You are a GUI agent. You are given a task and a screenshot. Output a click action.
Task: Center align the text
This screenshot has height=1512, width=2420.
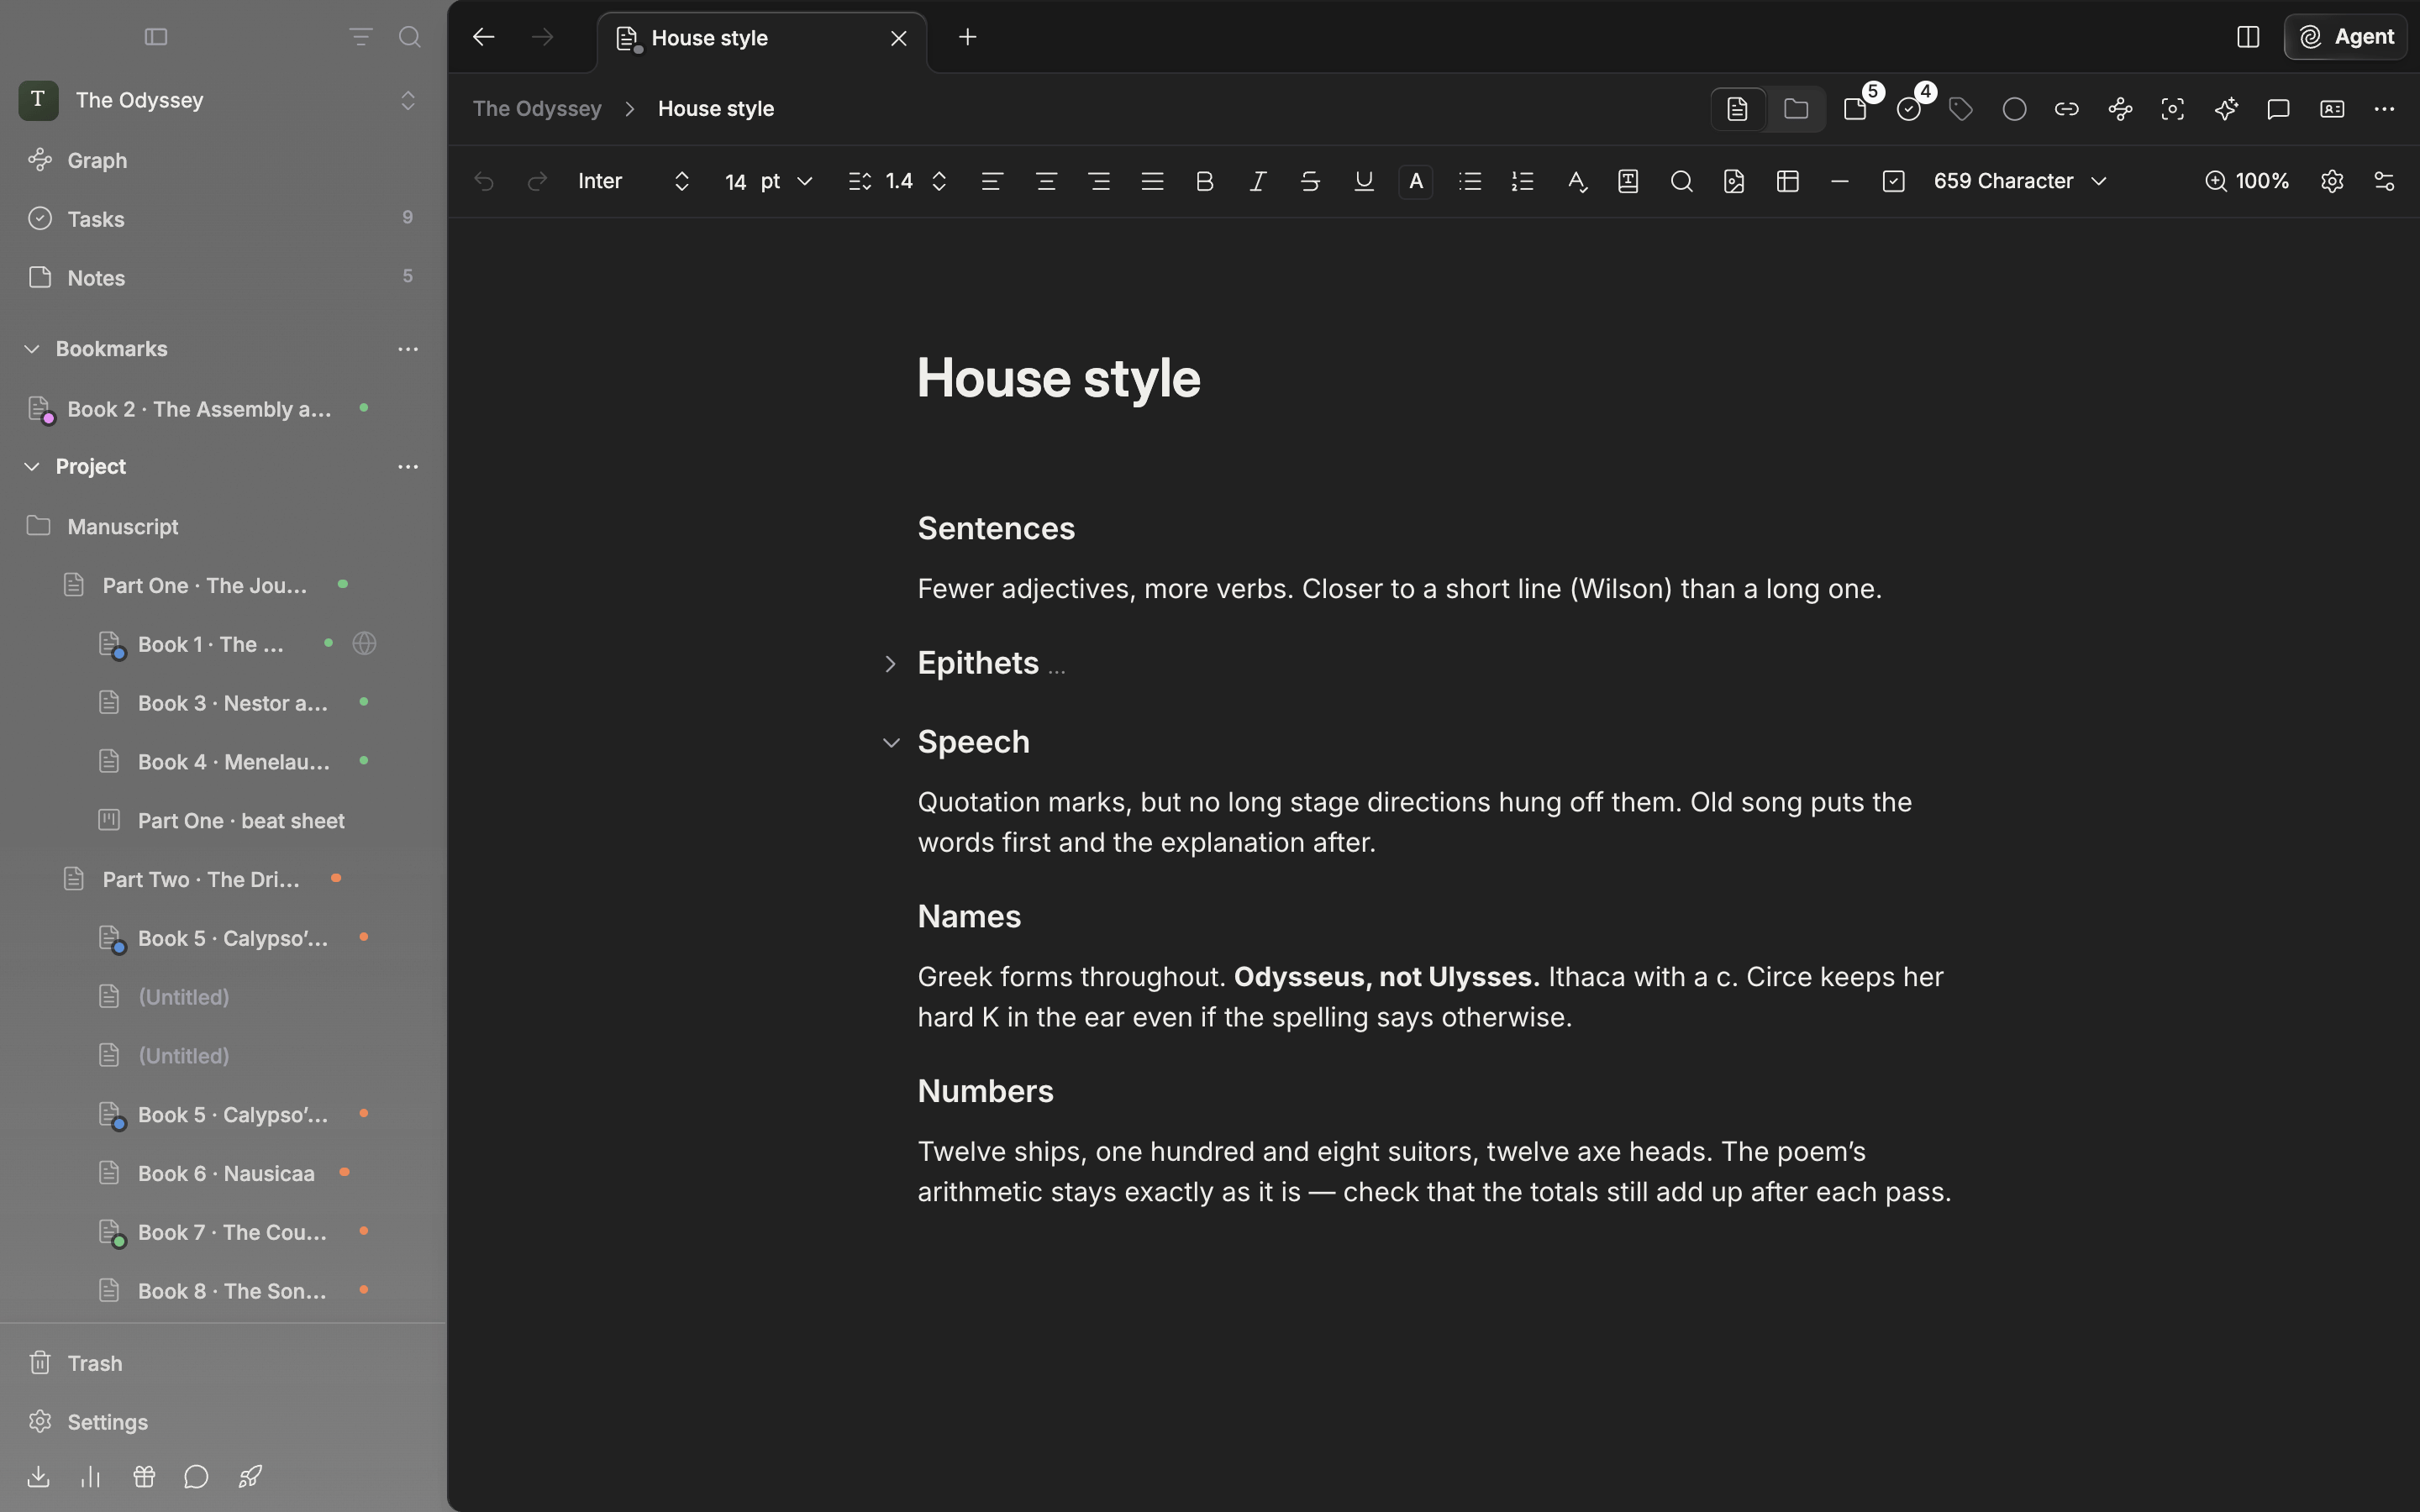click(x=1046, y=181)
